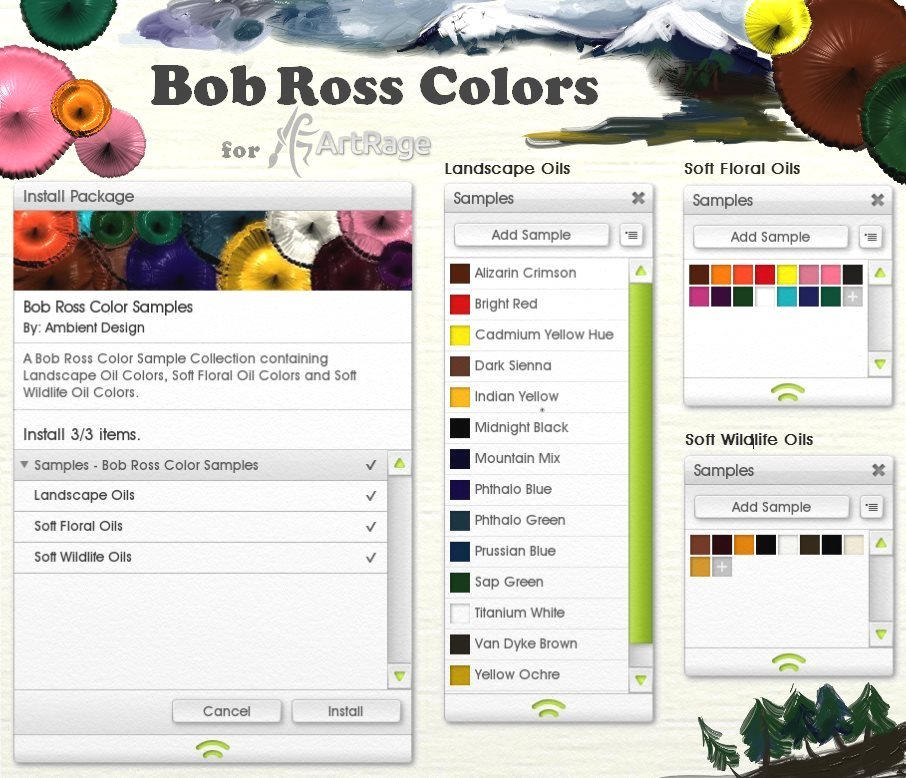This screenshot has width=906, height=778.
Task: Click the green arc grip below Soft Wildlife Oils panel
Action: pyautogui.click(x=788, y=662)
